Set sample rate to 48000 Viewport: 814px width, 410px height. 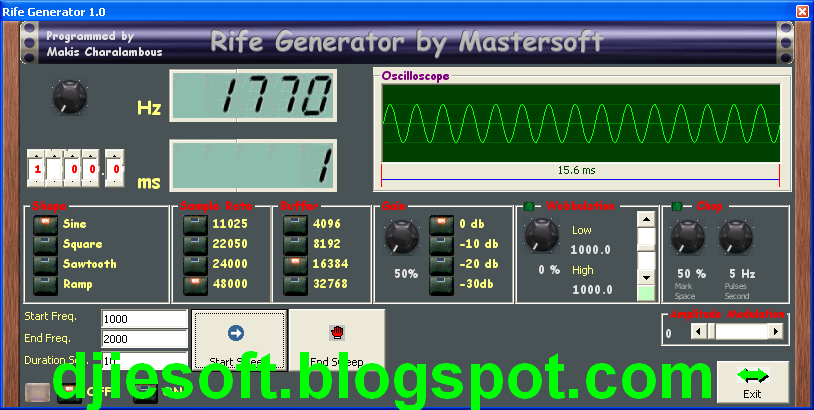pos(195,285)
